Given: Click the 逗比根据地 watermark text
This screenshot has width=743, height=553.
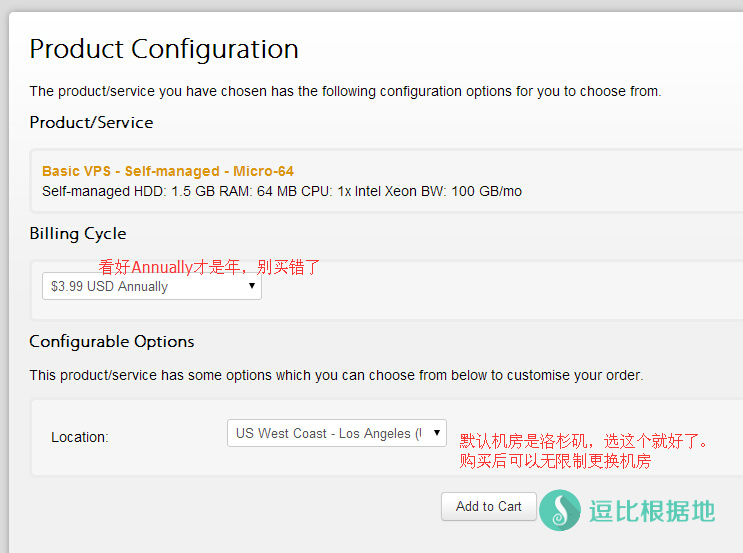Looking at the screenshot, I should coord(651,510).
